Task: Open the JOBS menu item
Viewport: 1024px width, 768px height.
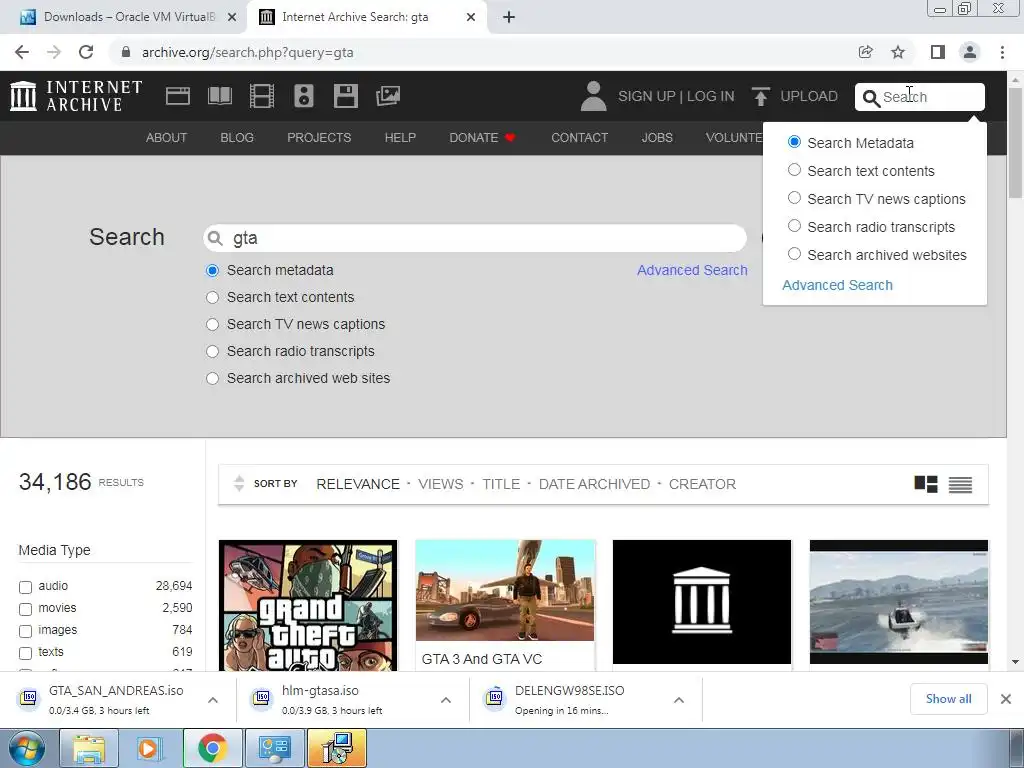Action: [x=657, y=138]
